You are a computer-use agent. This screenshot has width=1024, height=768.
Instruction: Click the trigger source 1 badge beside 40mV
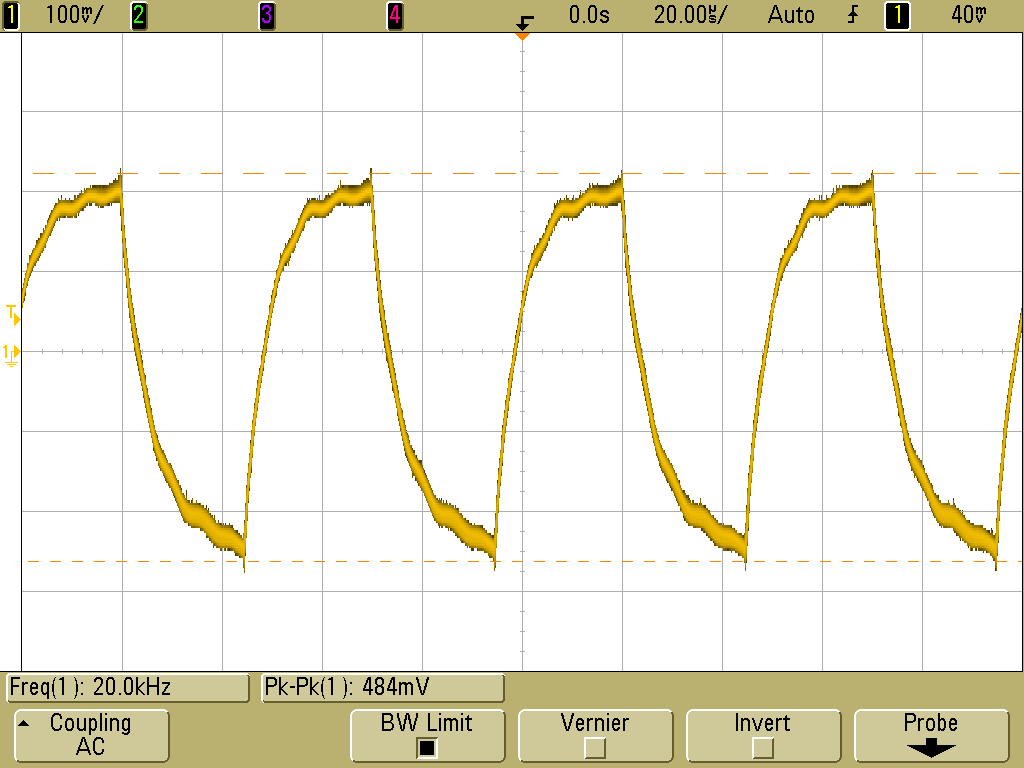896,15
